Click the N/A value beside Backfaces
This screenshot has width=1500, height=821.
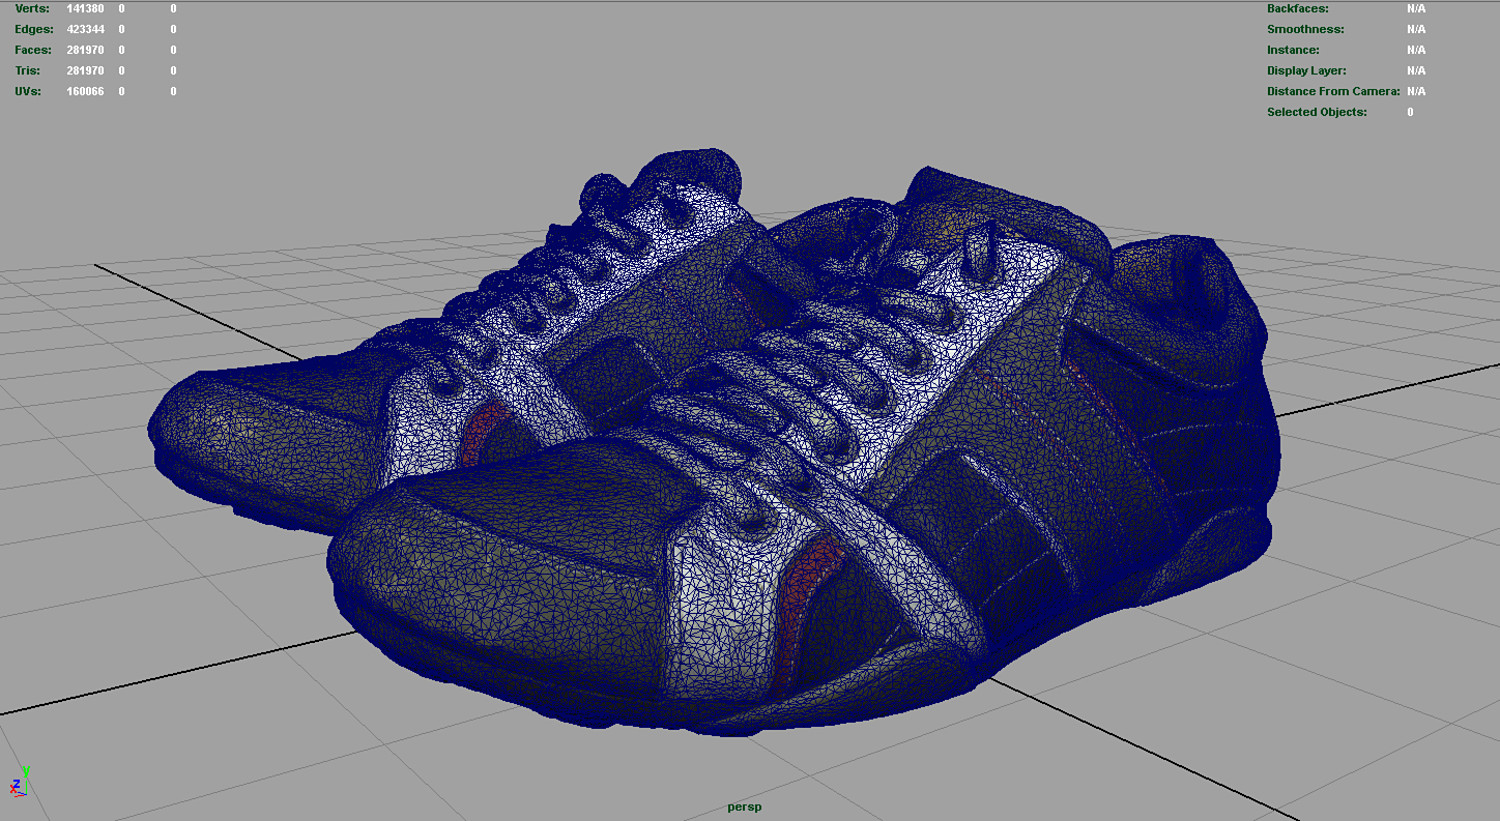tap(1416, 8)
